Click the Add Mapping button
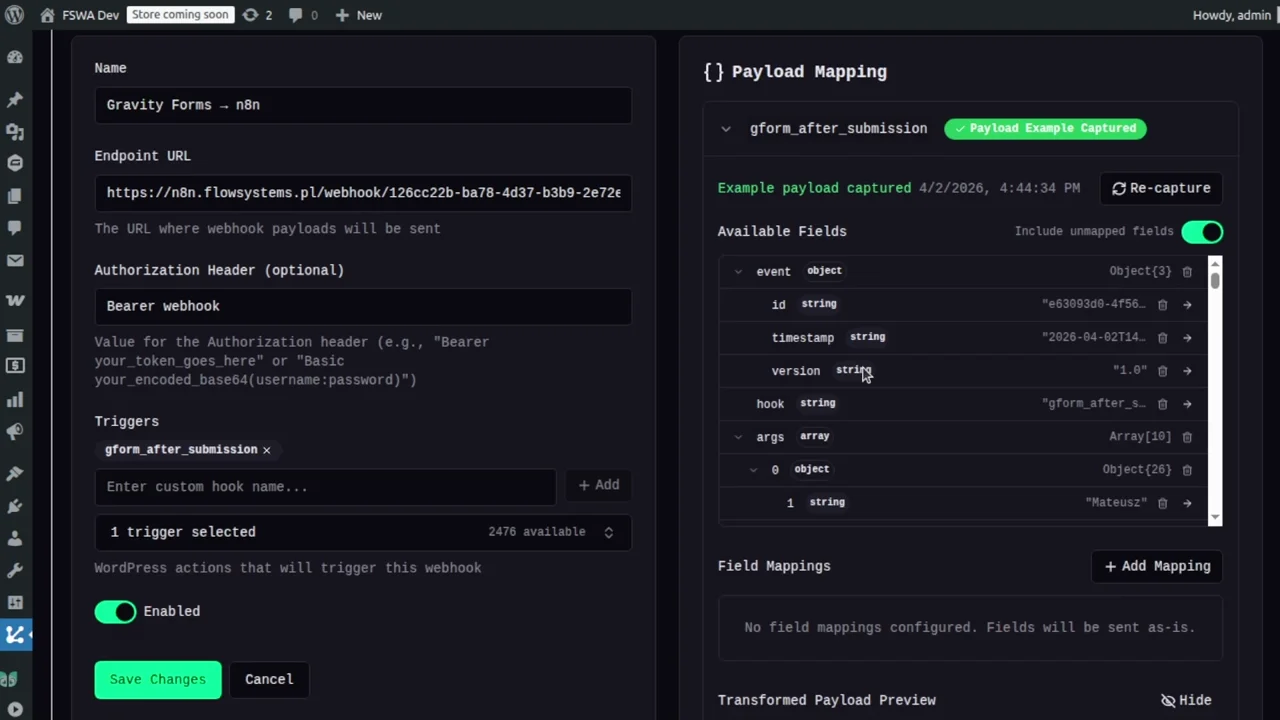The image size is (1280, 720). 1157,566
